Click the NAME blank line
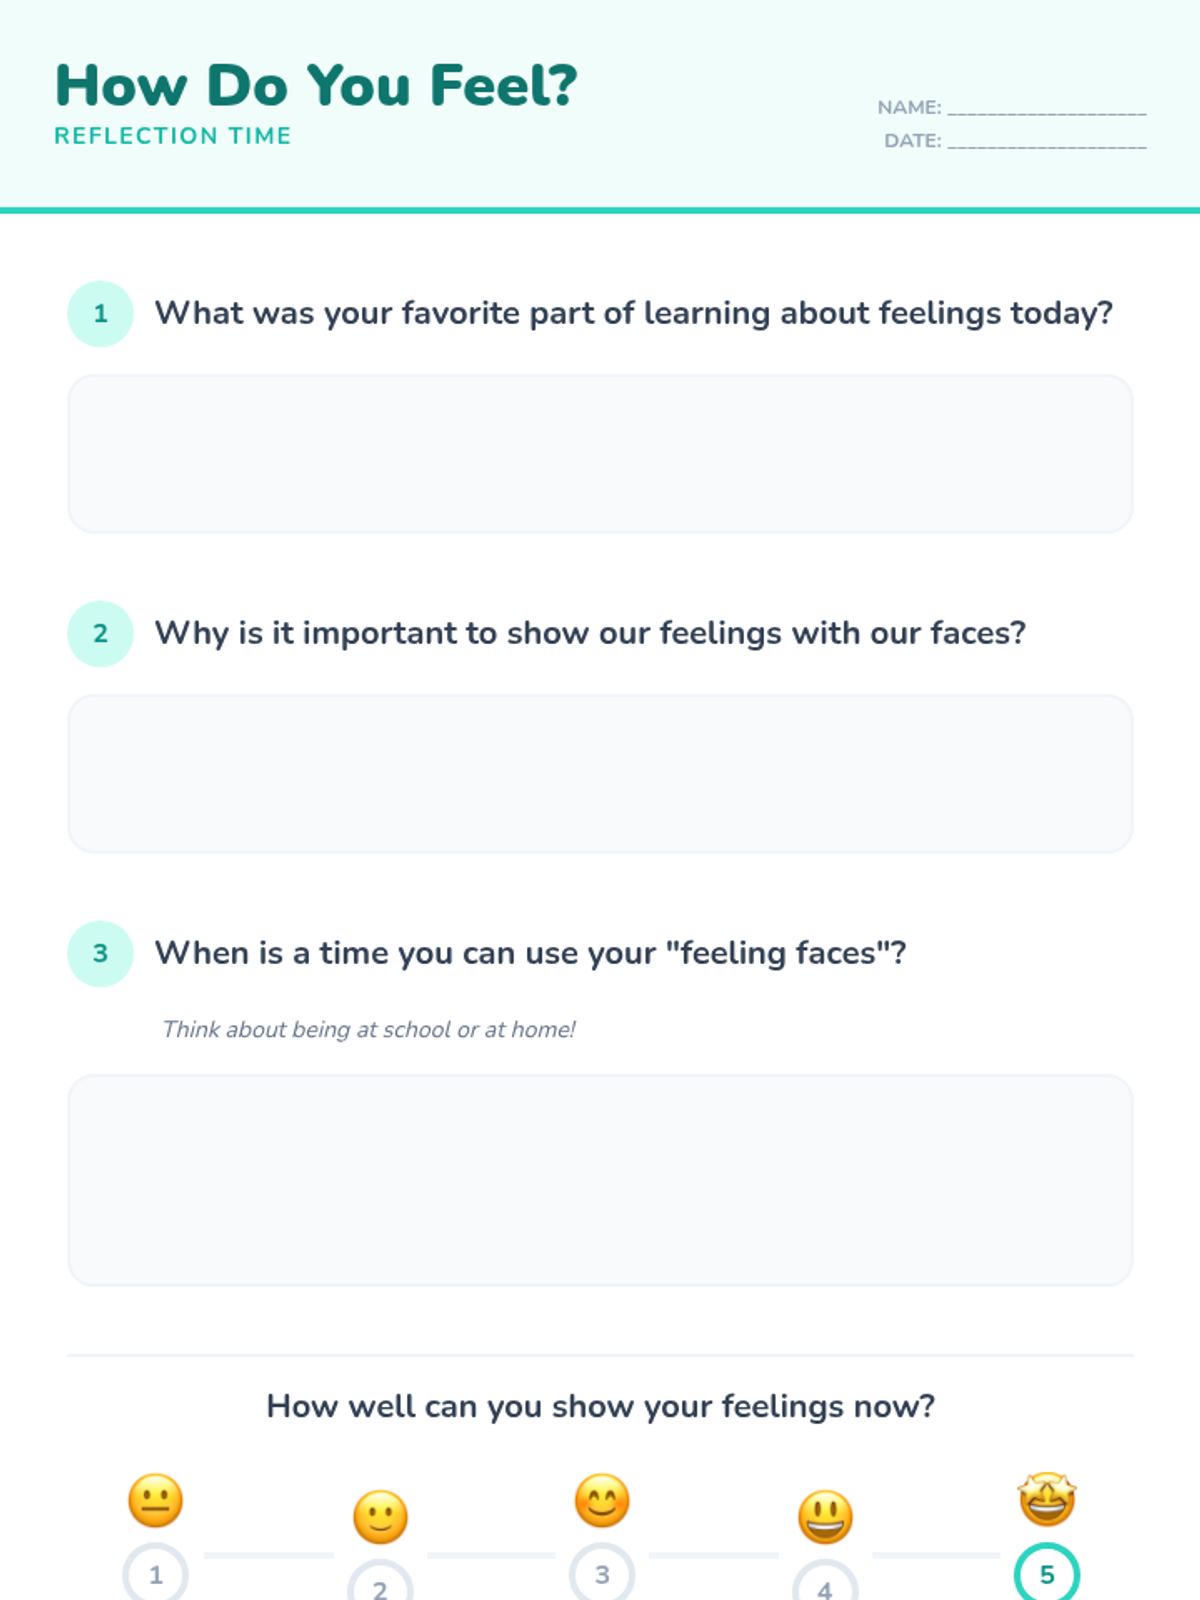 (x=1046, y=110)
